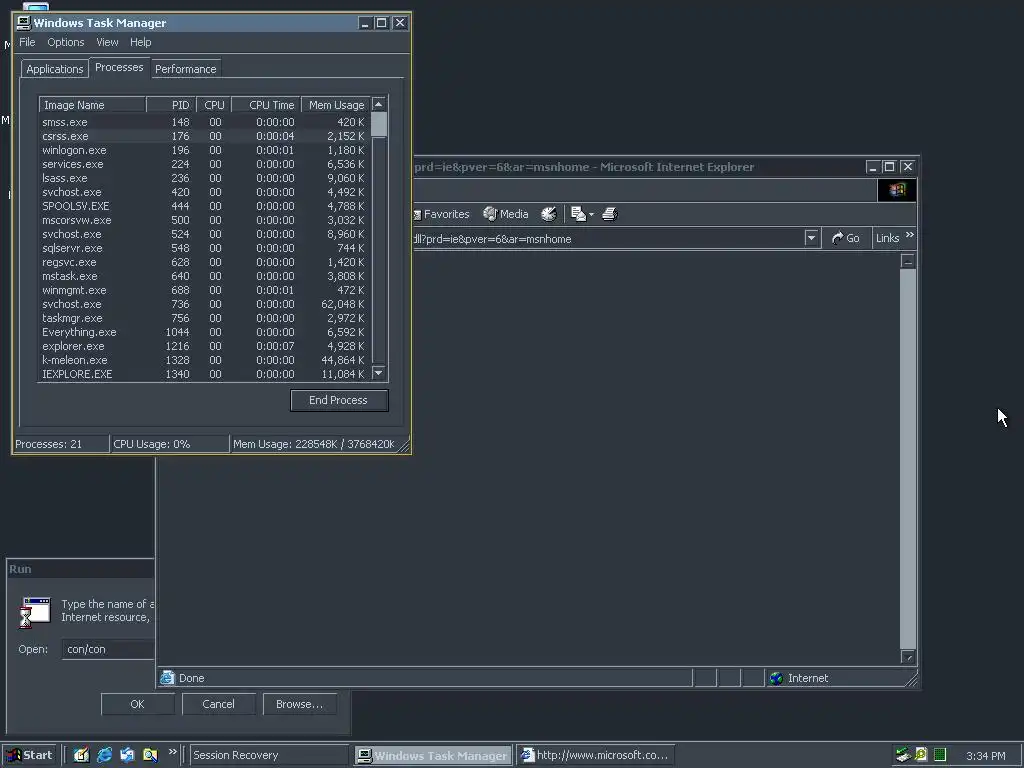Viewport: 1024px width, 768px height.
Task: Click the Go button in Internet Explorer
Action: pyautogui.click(x=845, y=238)
